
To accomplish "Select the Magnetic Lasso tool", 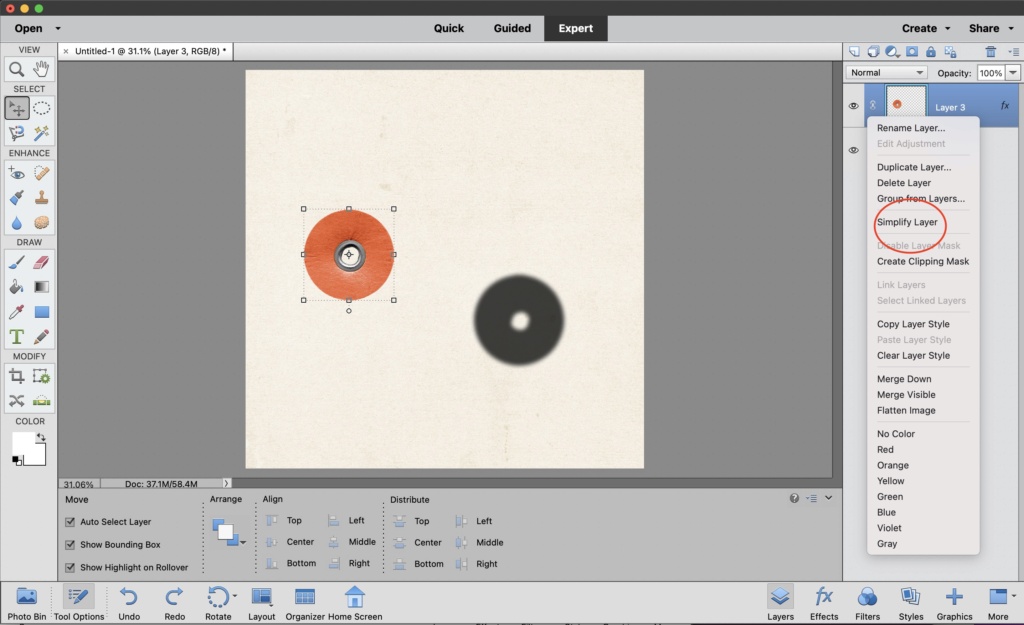I will pyautogui.click(x=16, y=133).
